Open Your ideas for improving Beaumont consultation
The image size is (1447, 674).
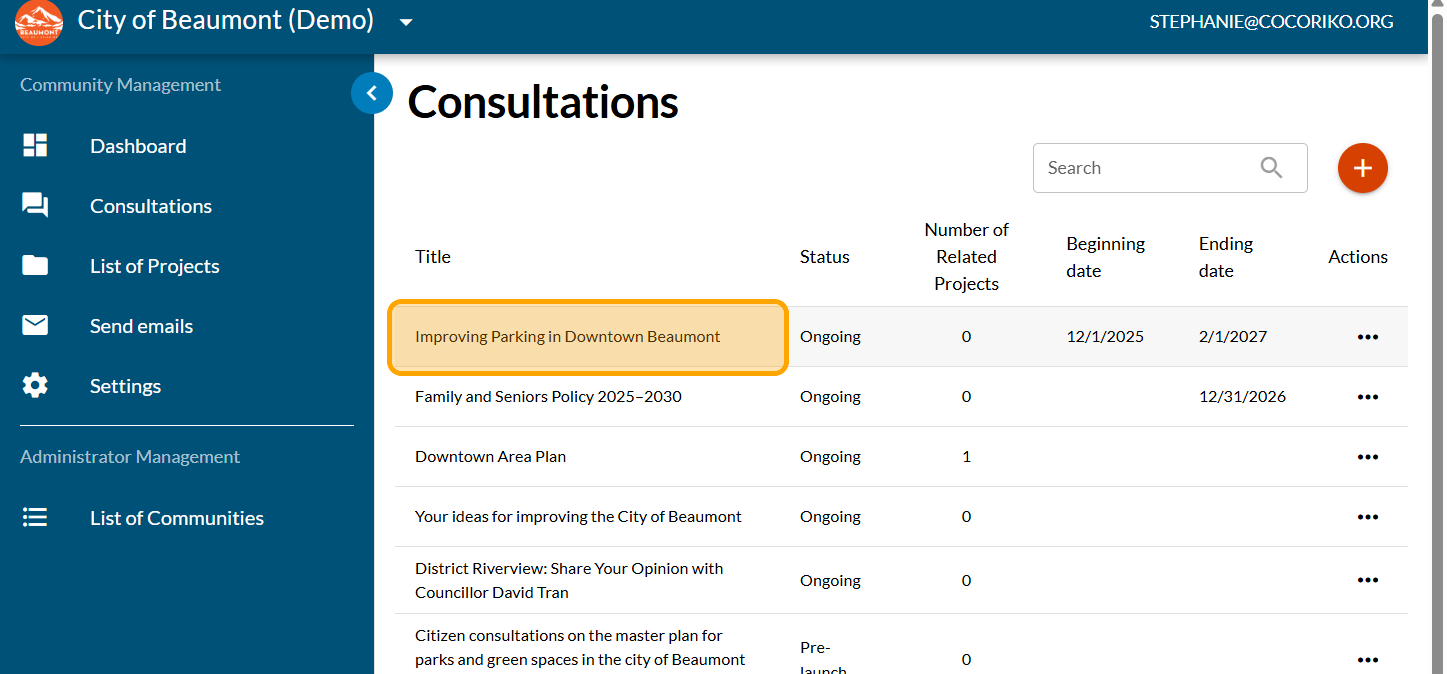(x=578, y=517)
